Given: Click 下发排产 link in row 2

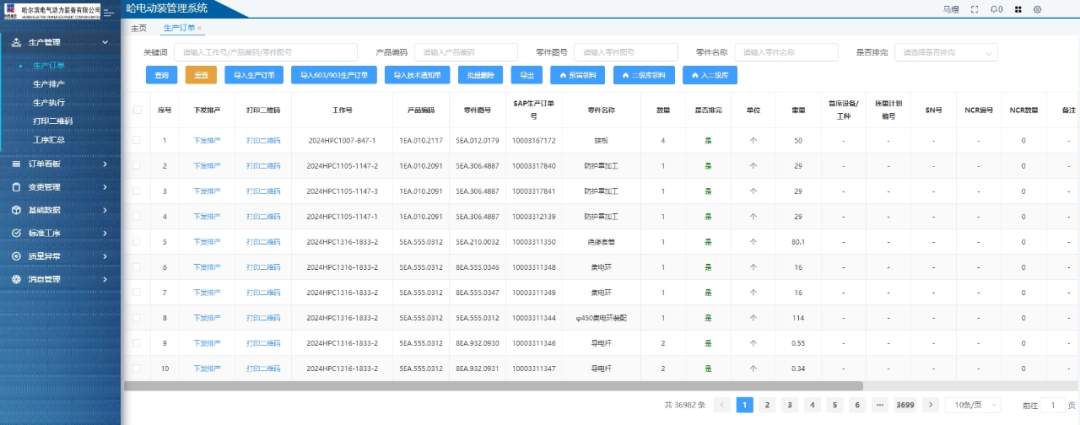Looking at the screenshot, I should pos(206,165).
